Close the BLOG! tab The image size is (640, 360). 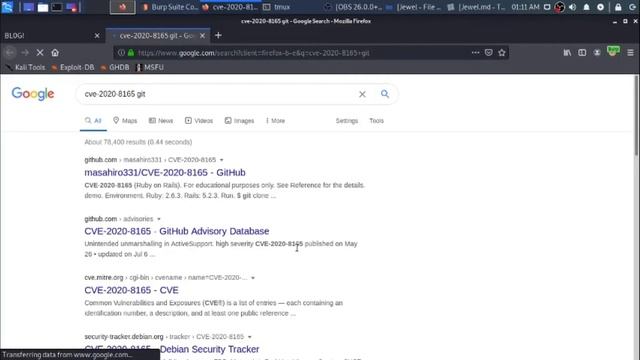(x=97, y=36)
